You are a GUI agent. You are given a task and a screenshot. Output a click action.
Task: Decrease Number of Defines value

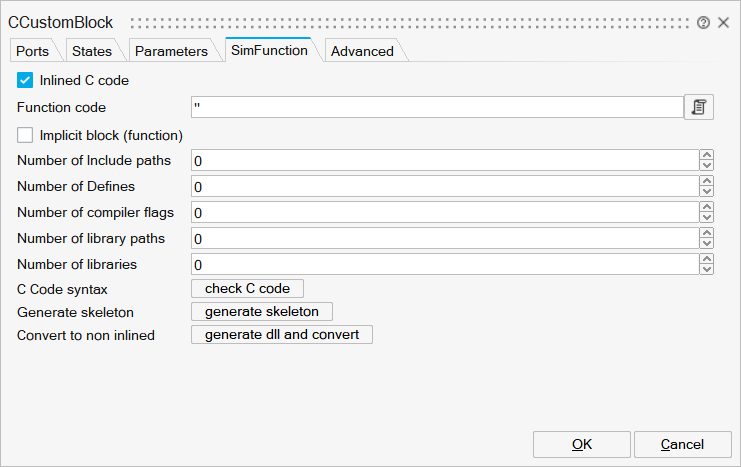[x=707, y=191]
